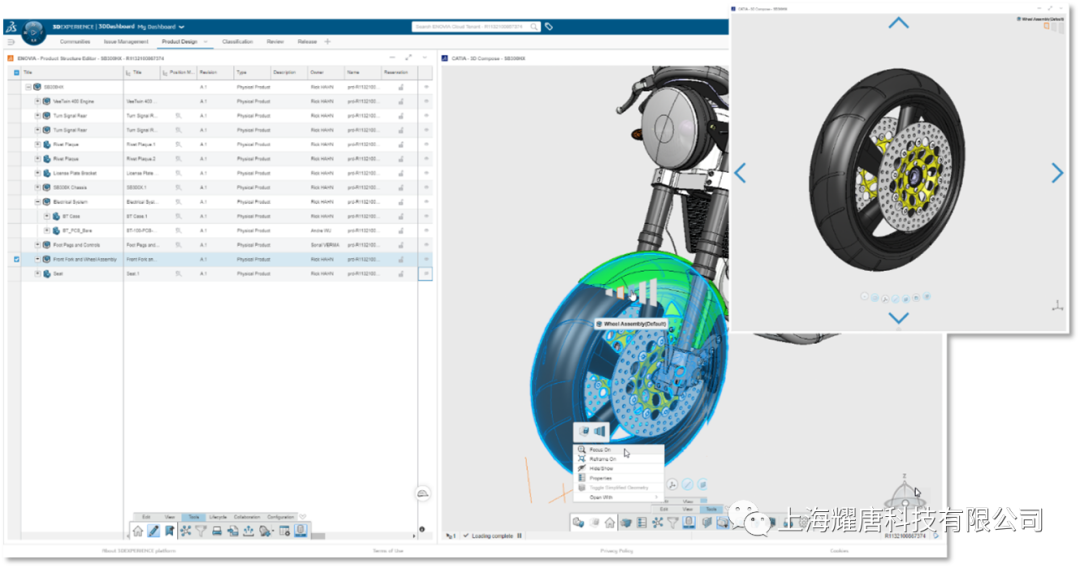Click orange view icon in wheel preview corner

[x=1046, y=26]
